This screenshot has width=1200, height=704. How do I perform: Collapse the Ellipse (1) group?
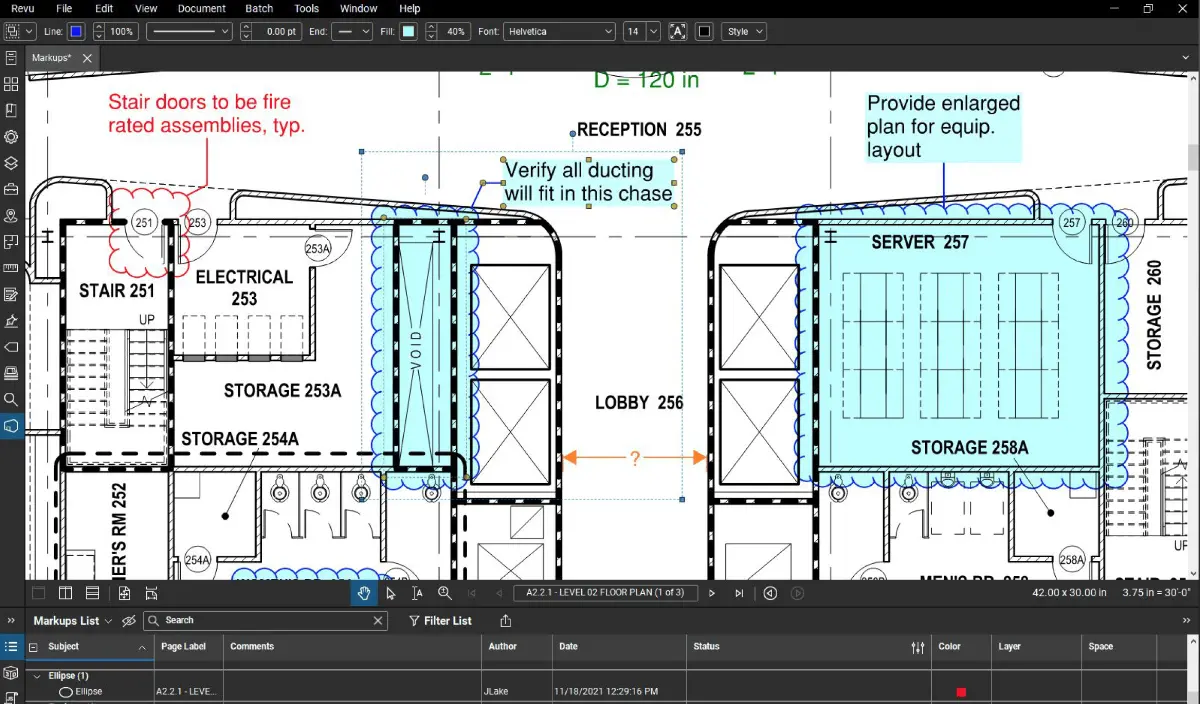[x=38, y=676]
